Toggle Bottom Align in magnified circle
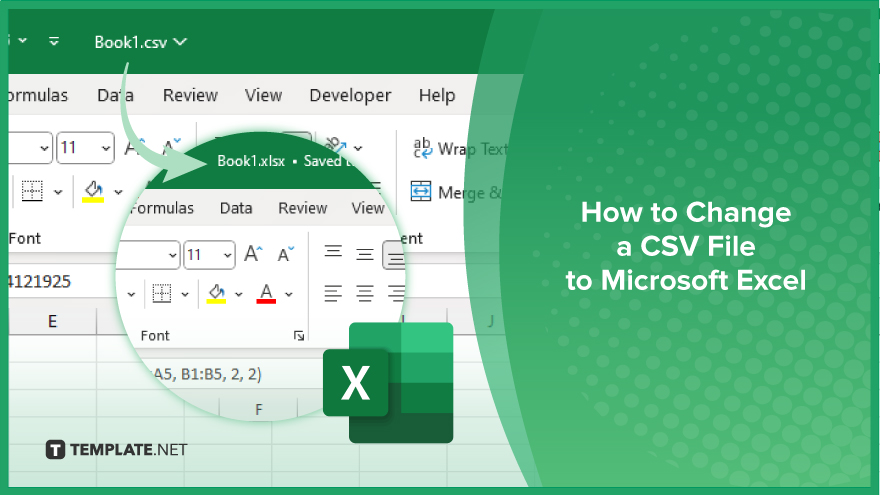Image resolution: width=880 pixels, height=495 pixels. [x=395, y=256]
